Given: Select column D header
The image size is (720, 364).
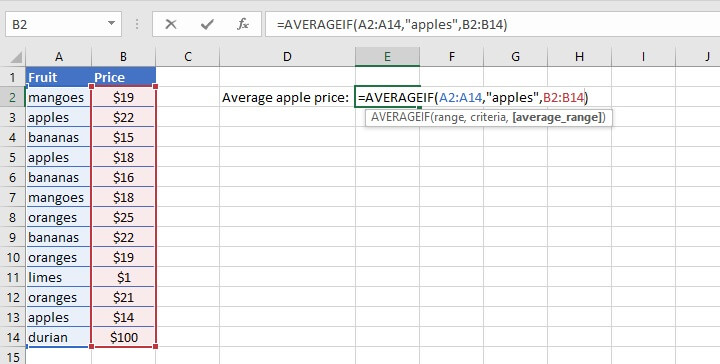Looking at the screenshot, I should click(x=287, y=56).
